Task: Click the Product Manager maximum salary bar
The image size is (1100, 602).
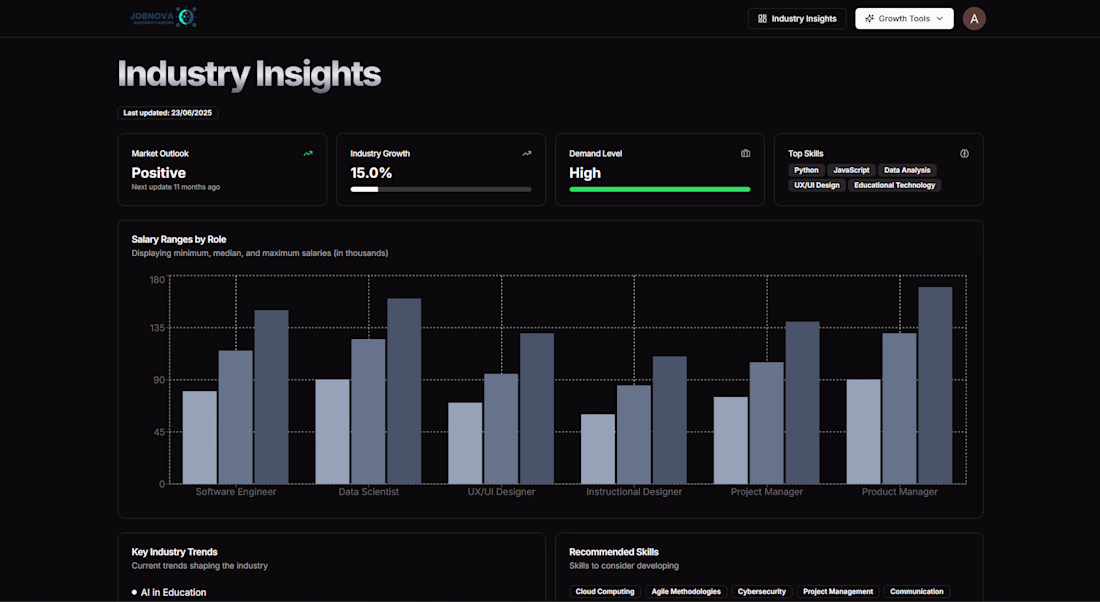Action: point(935,385)
